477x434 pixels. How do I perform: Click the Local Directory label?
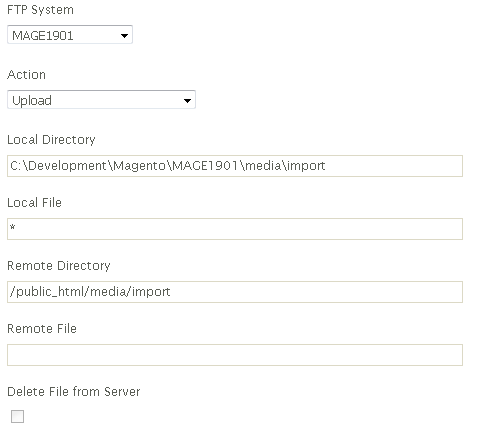pos(51,140)
